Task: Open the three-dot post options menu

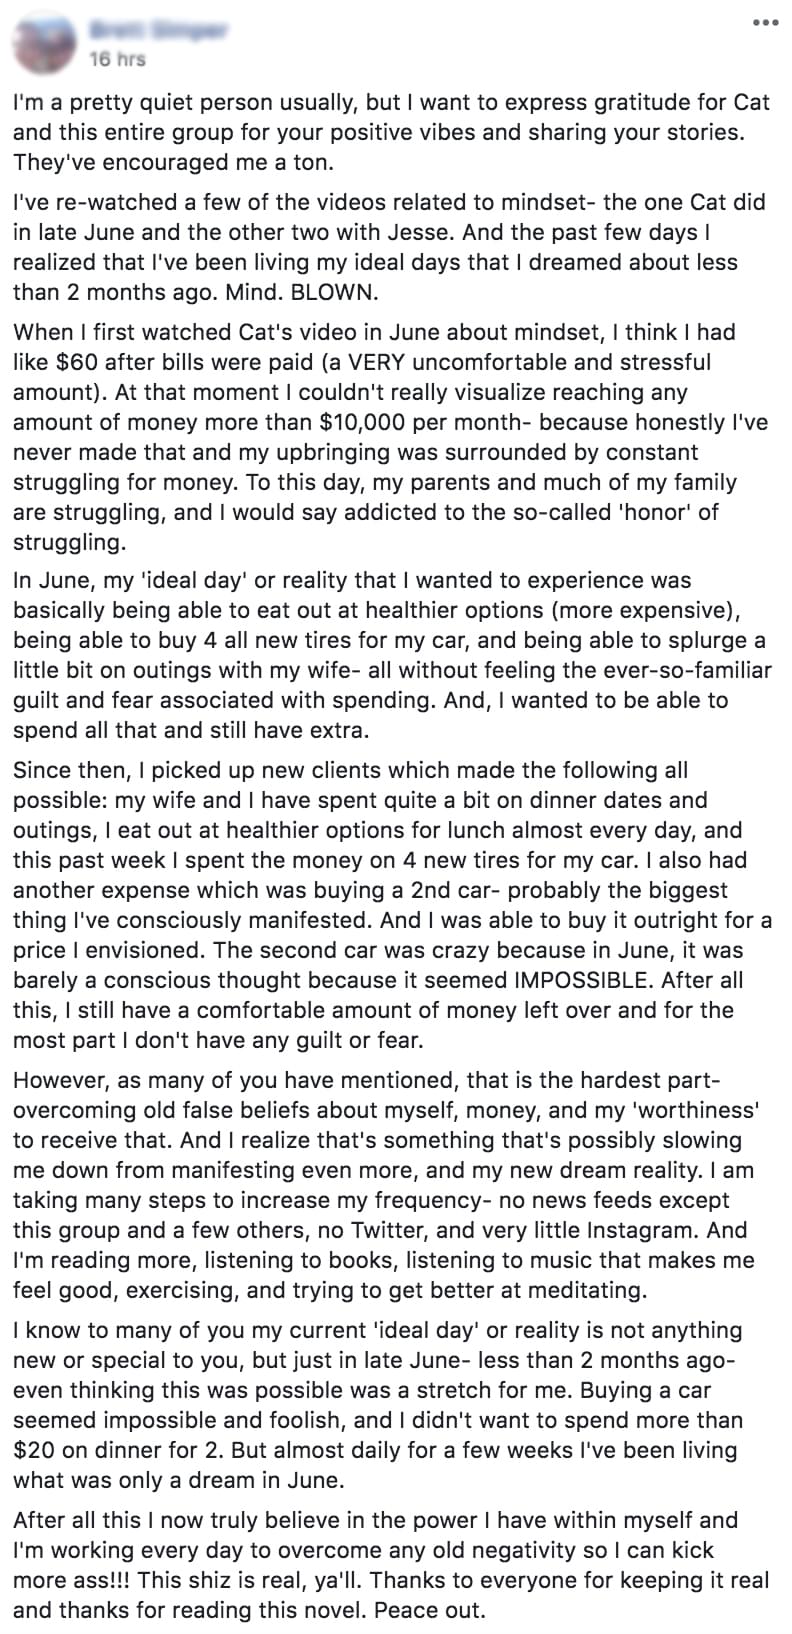Action: [x=766, y=22]
